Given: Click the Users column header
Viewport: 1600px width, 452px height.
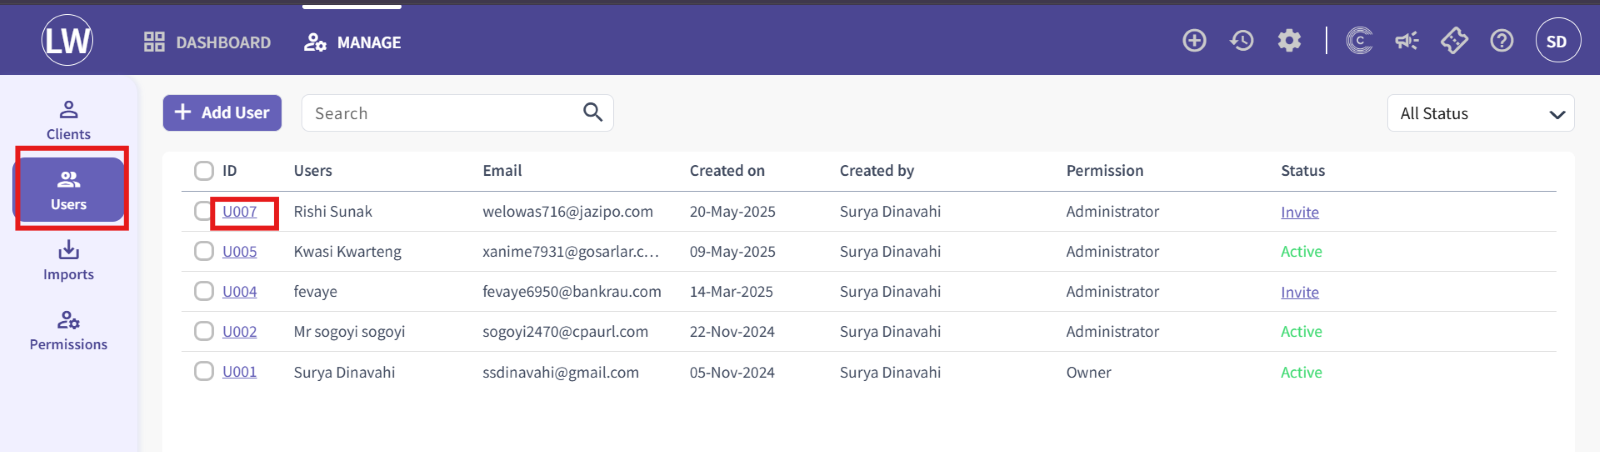Looking at the screenshot, I should click(x=313, y=171).
